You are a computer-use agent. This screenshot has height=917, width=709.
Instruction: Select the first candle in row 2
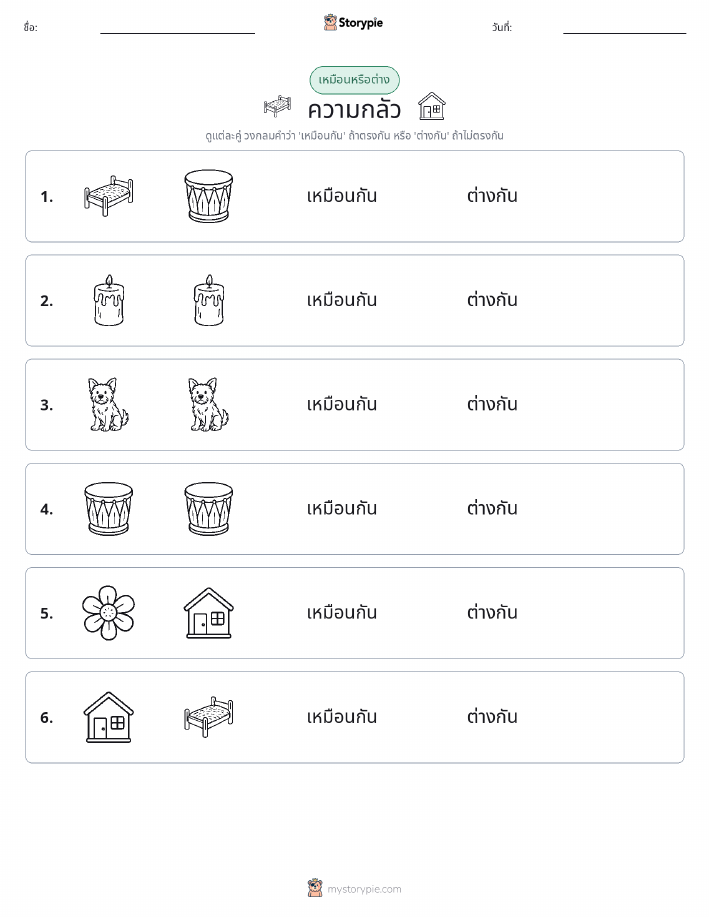pos(109,300)
